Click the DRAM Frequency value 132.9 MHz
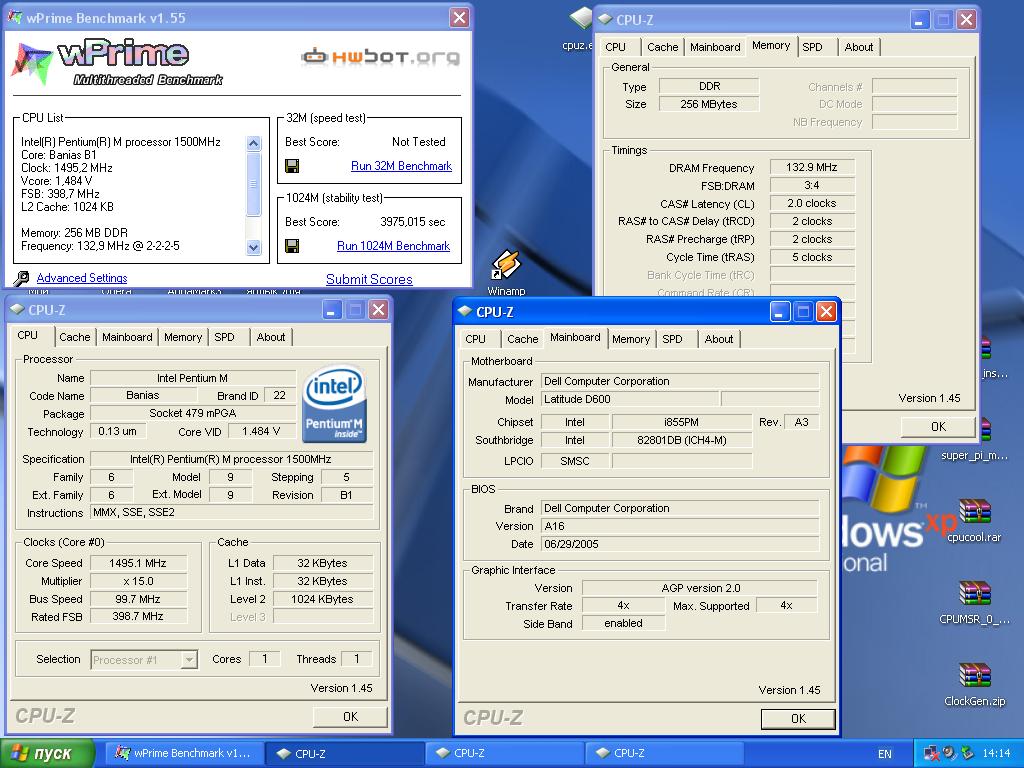This screenshot has width=1024, height=768. (812, 167)
